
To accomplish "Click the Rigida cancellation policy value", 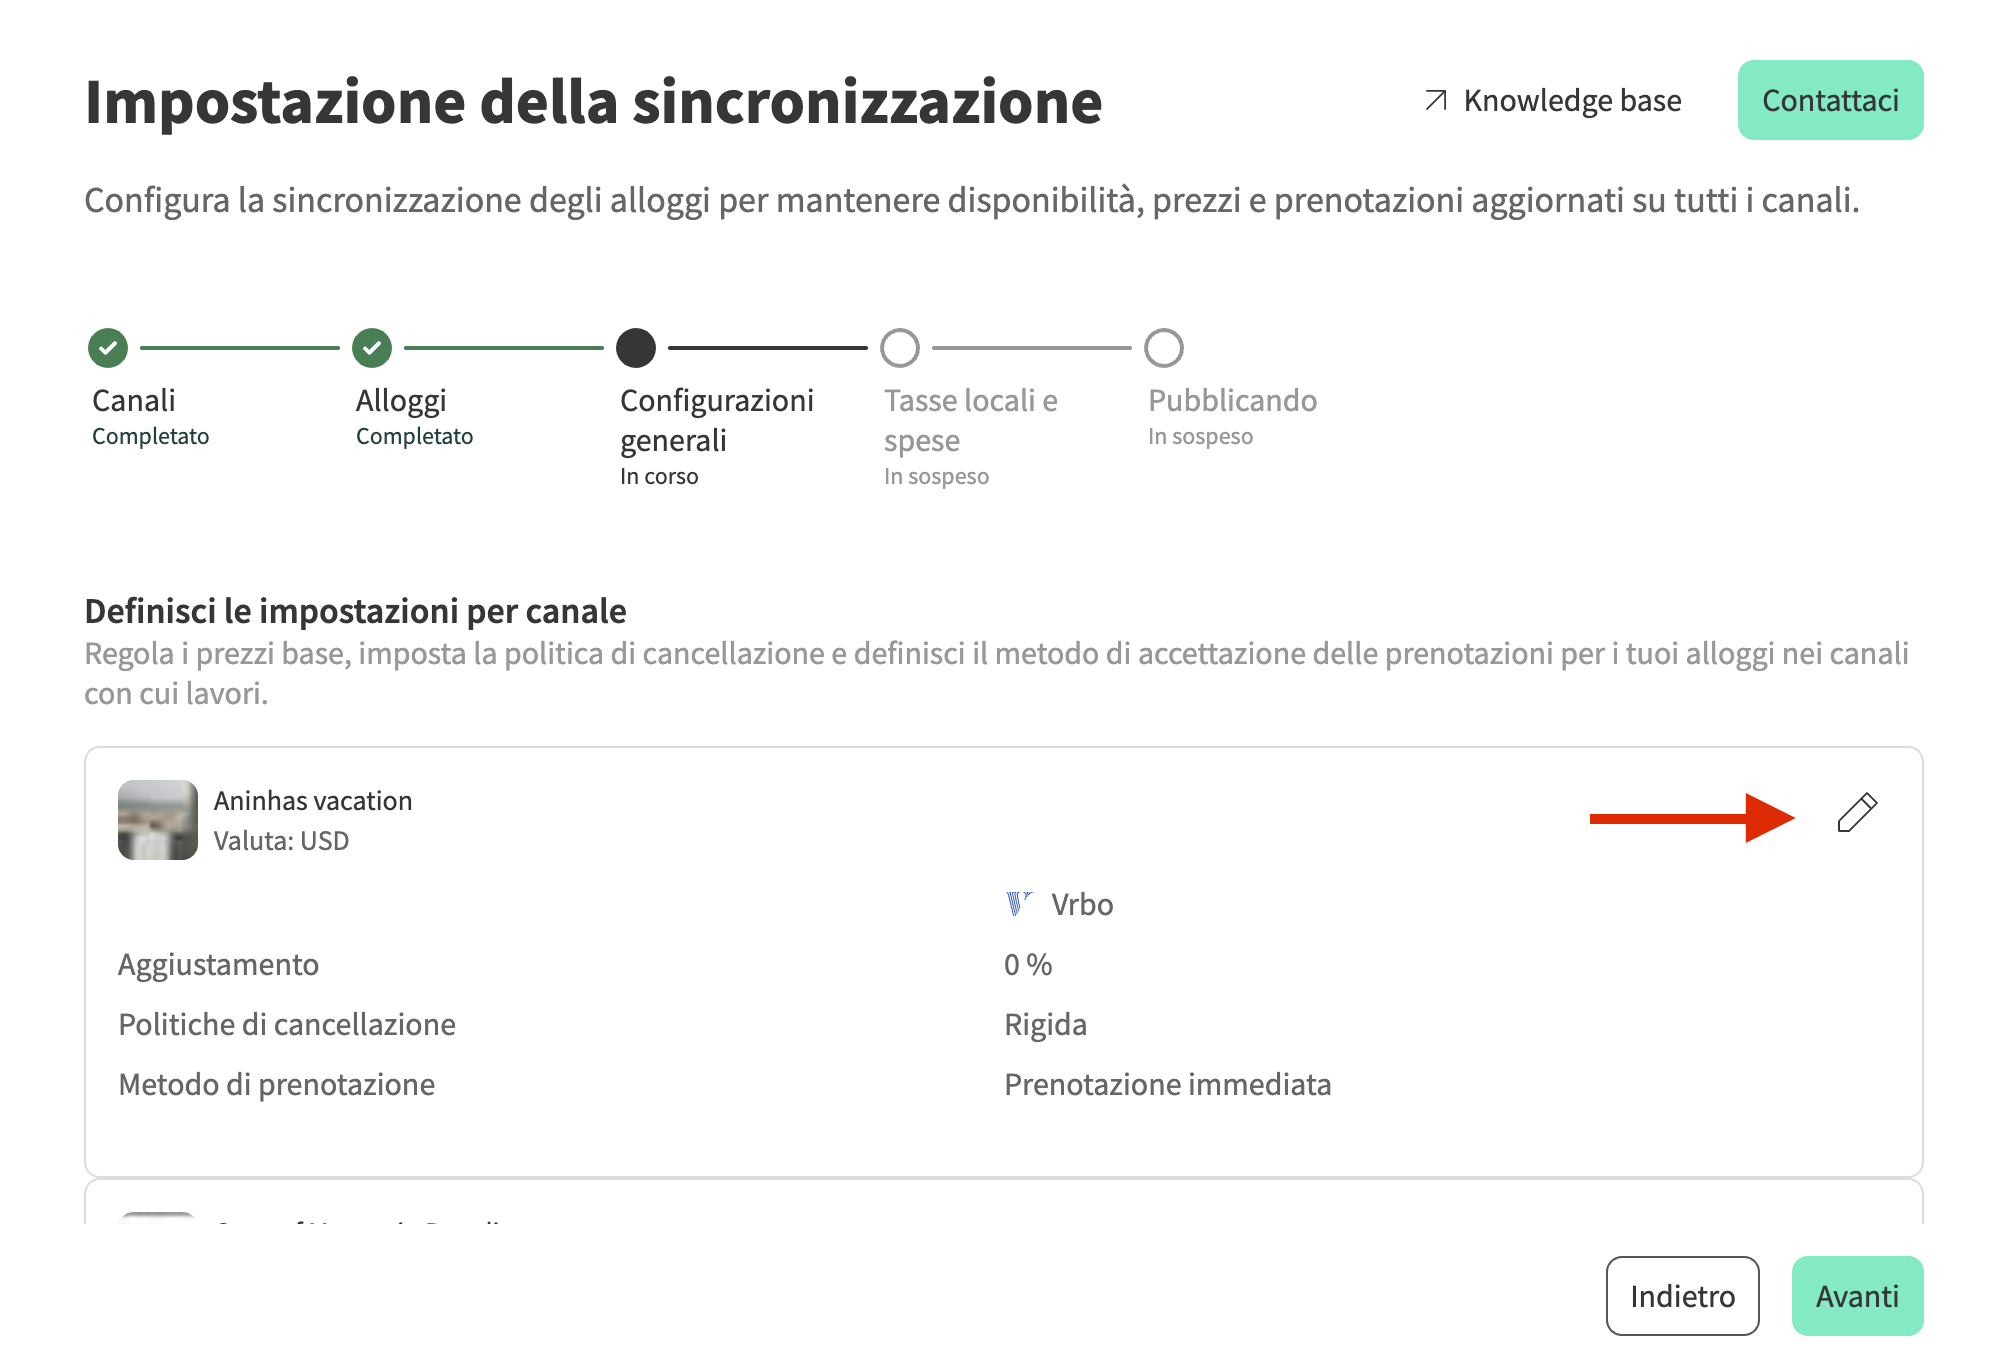I will (x=1045, y=1024).
